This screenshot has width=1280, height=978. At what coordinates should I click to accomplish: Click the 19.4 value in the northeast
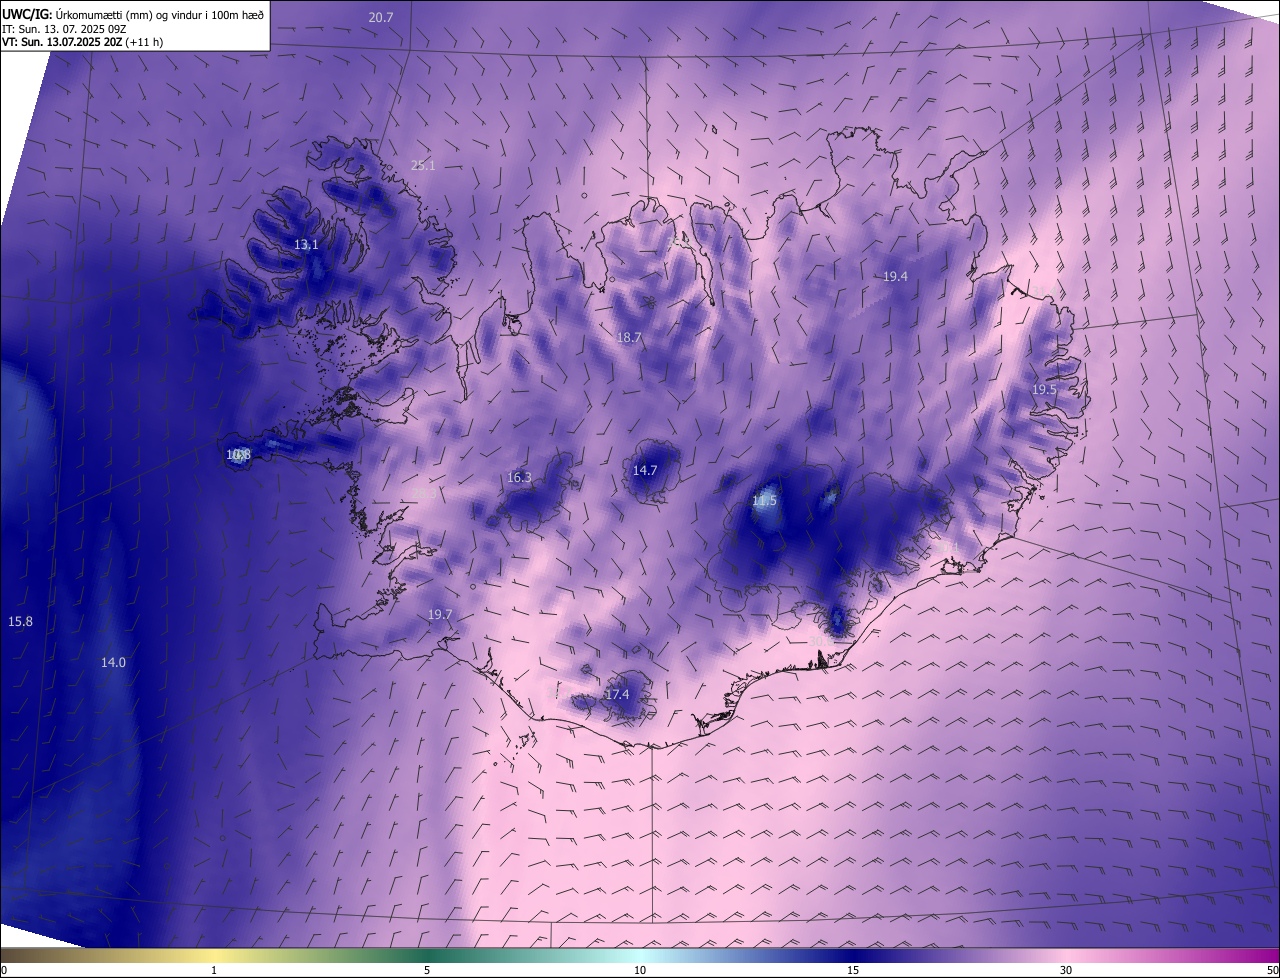coord(895,277)
